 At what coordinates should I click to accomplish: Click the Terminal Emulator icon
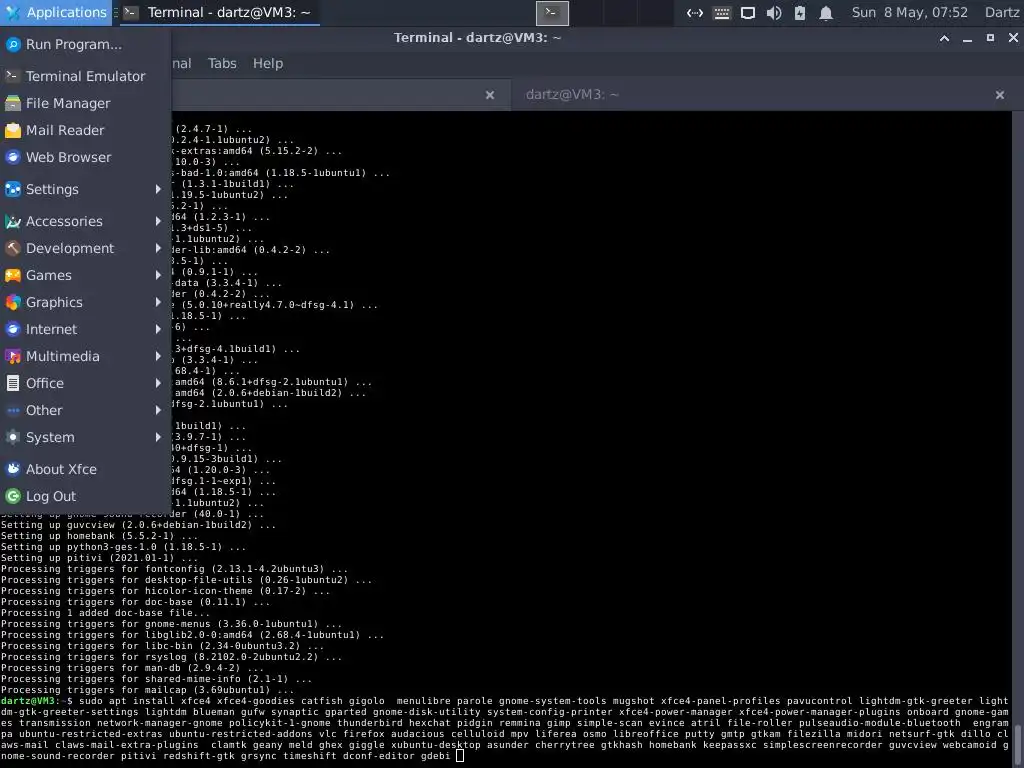(x=12, y=76)
